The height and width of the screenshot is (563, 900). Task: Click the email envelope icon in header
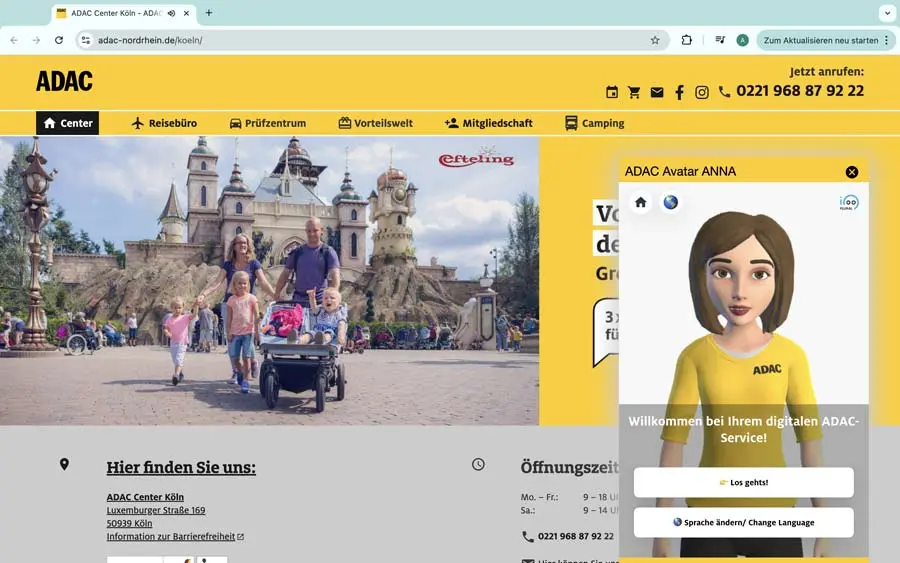pos(657,92)
